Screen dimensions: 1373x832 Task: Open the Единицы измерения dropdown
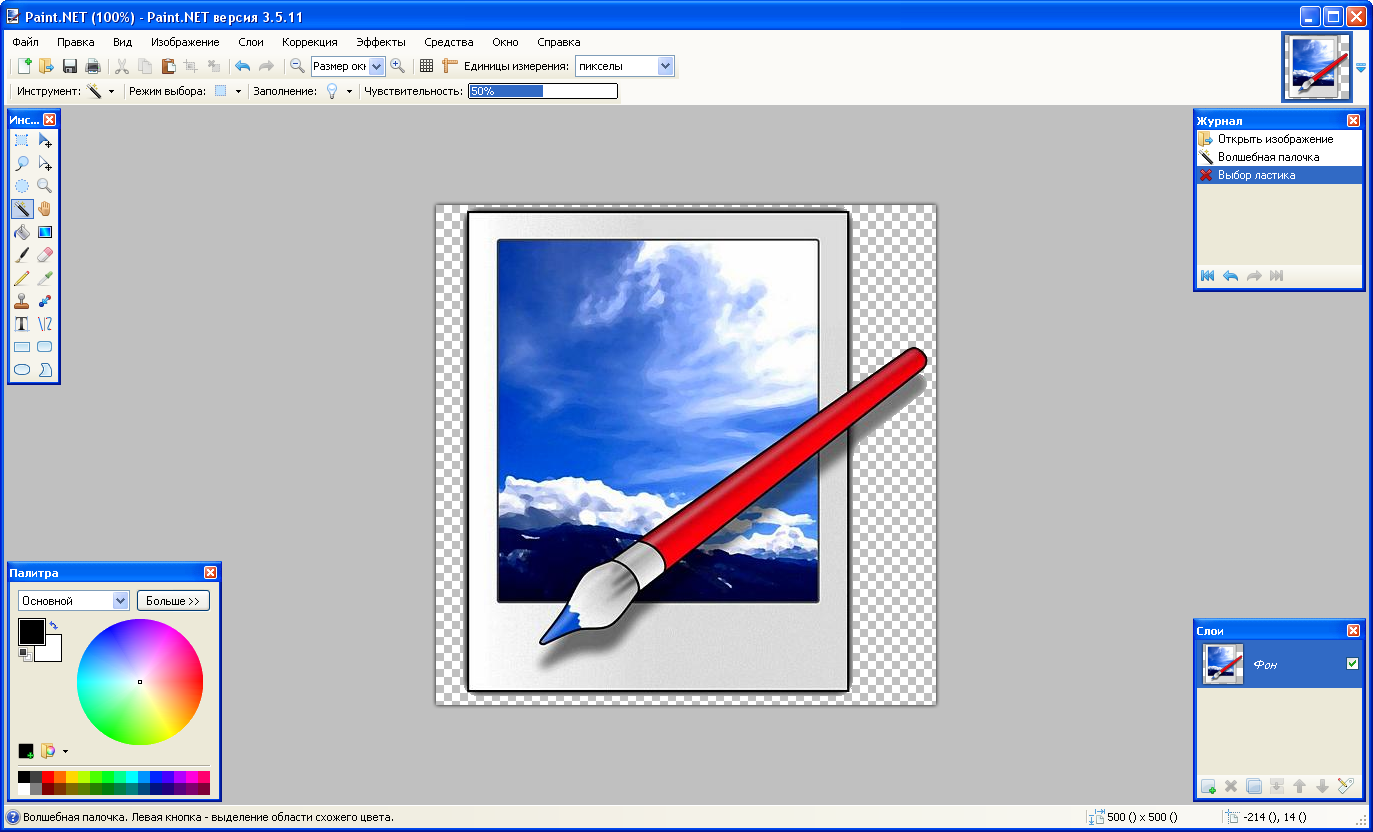click(665, 66)
